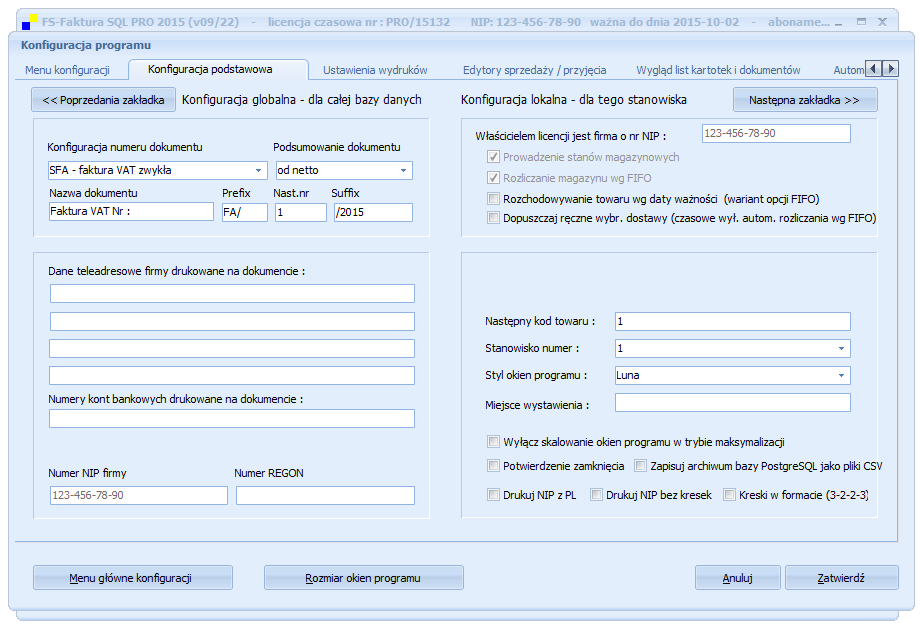Viewport: 920px width, 627px height.
Task: Click the Numer REGON field
Action: tap(325, 495)
